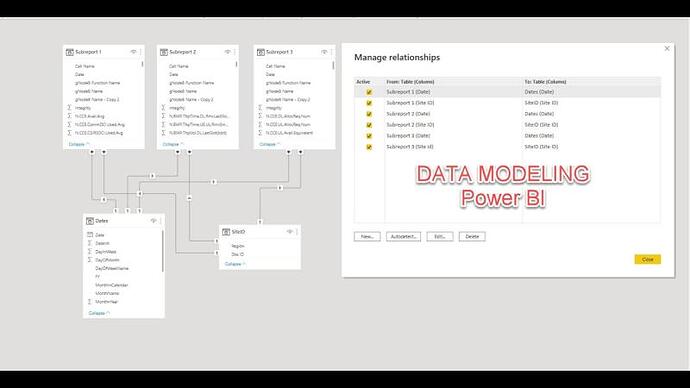
Task: Click the Subreport 1 table icon
Action: pos(70,52)
